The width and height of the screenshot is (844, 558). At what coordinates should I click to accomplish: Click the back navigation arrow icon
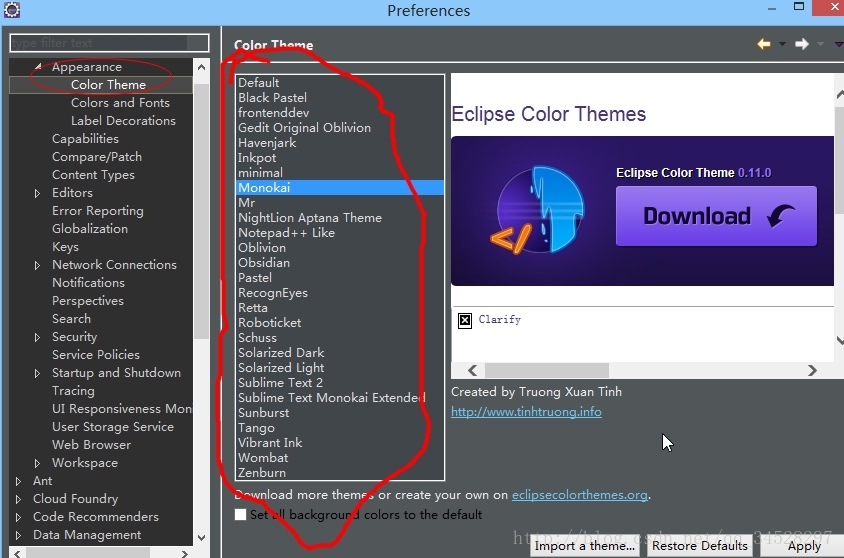pyautogui.click(x=763, y=44)
